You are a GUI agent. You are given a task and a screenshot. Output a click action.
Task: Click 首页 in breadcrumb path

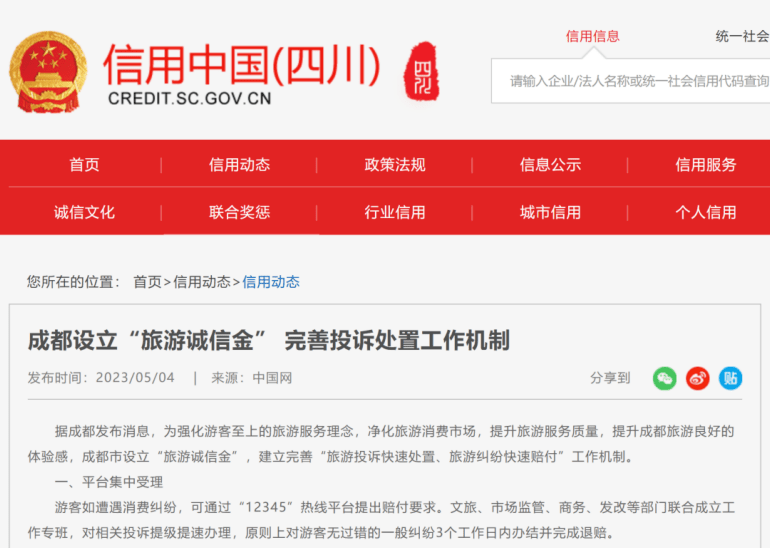point(147,282)
